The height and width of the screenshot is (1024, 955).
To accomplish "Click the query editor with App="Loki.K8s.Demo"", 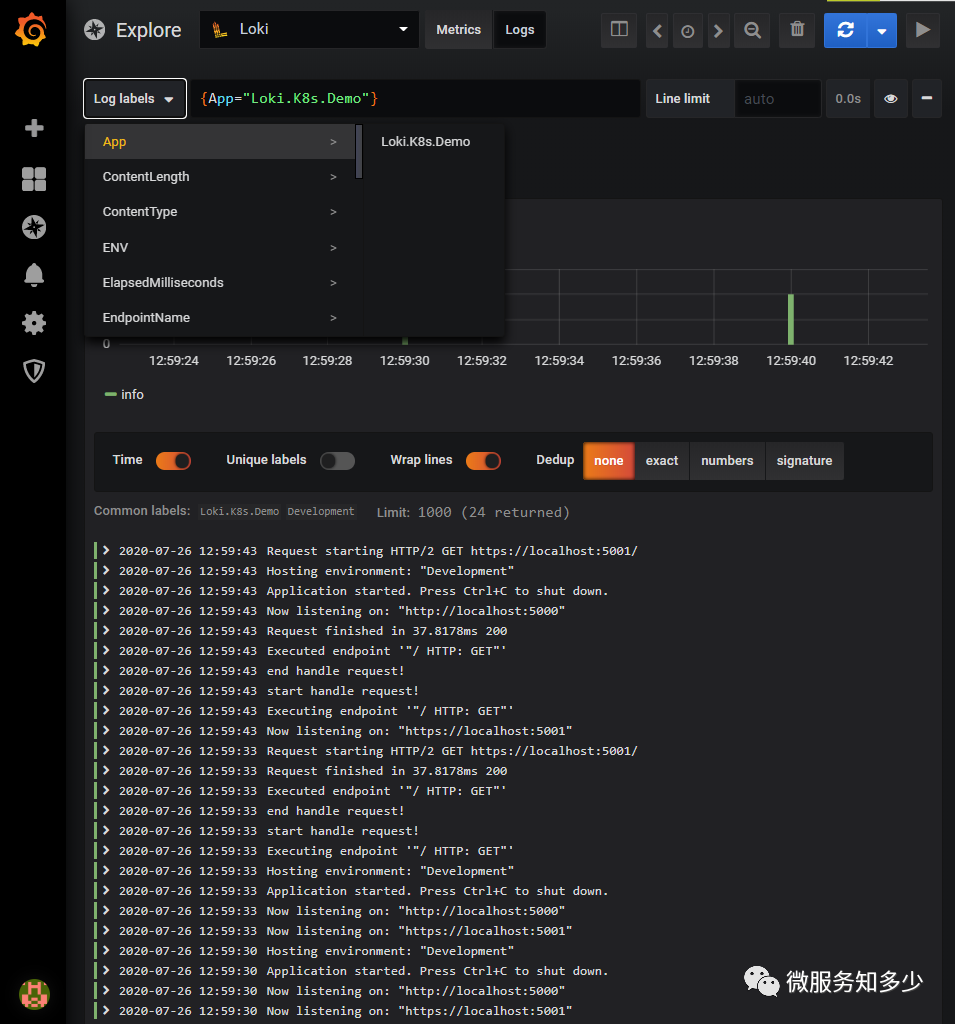I will tap(415, 99).
